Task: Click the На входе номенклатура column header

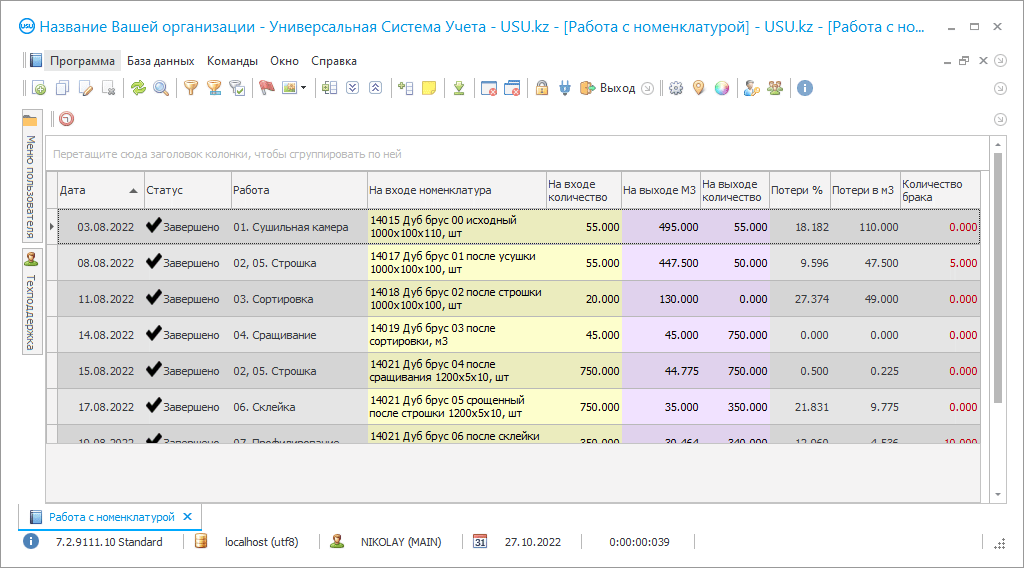Action: (x=456, y=190)
